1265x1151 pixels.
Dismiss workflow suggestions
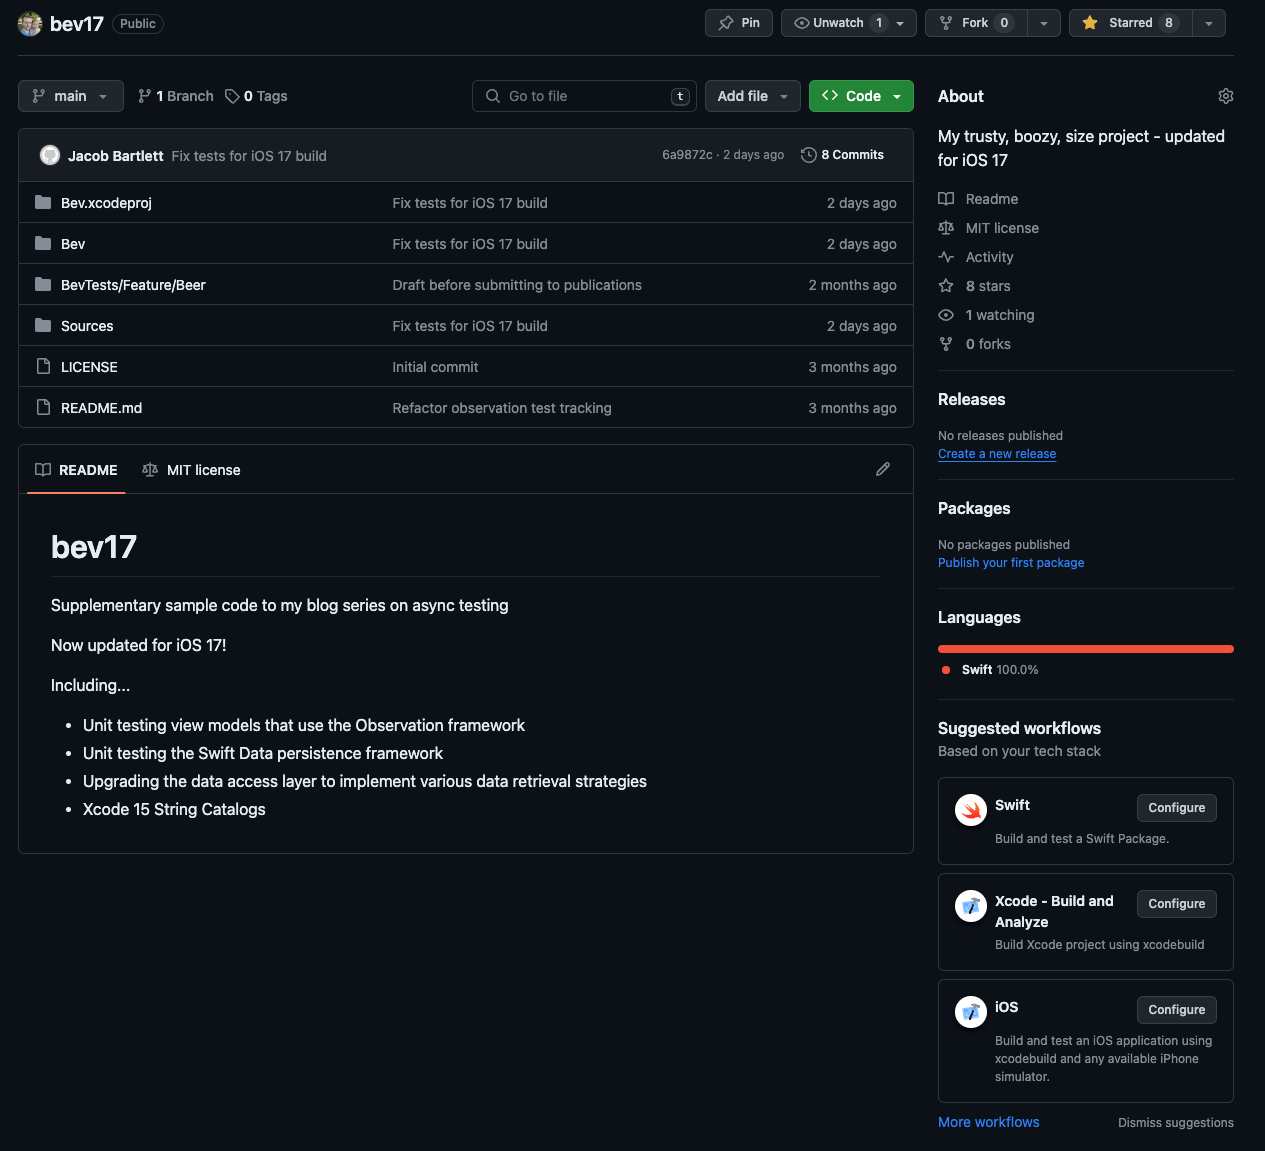(1176, 1123)
